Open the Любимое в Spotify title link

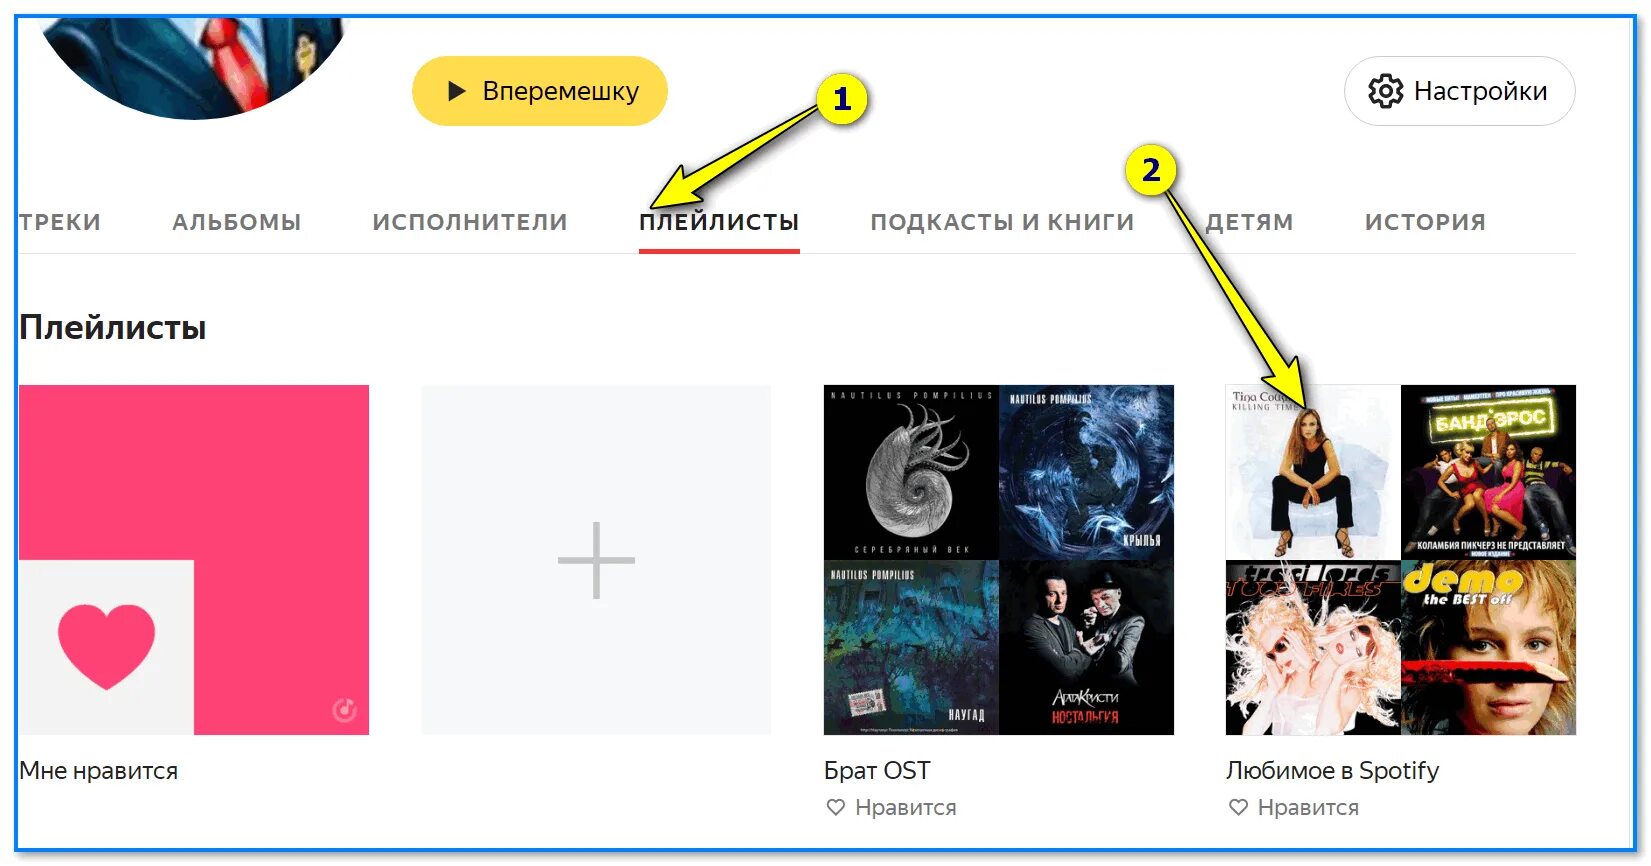[x=1332, y=771]
